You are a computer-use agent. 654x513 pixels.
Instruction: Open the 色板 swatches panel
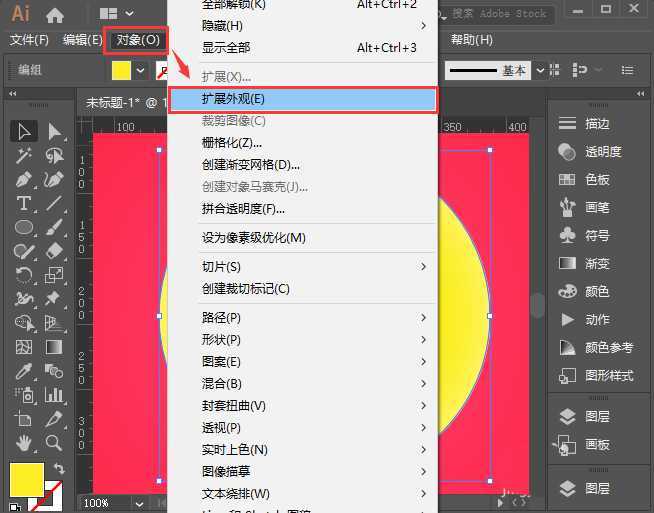584,180
